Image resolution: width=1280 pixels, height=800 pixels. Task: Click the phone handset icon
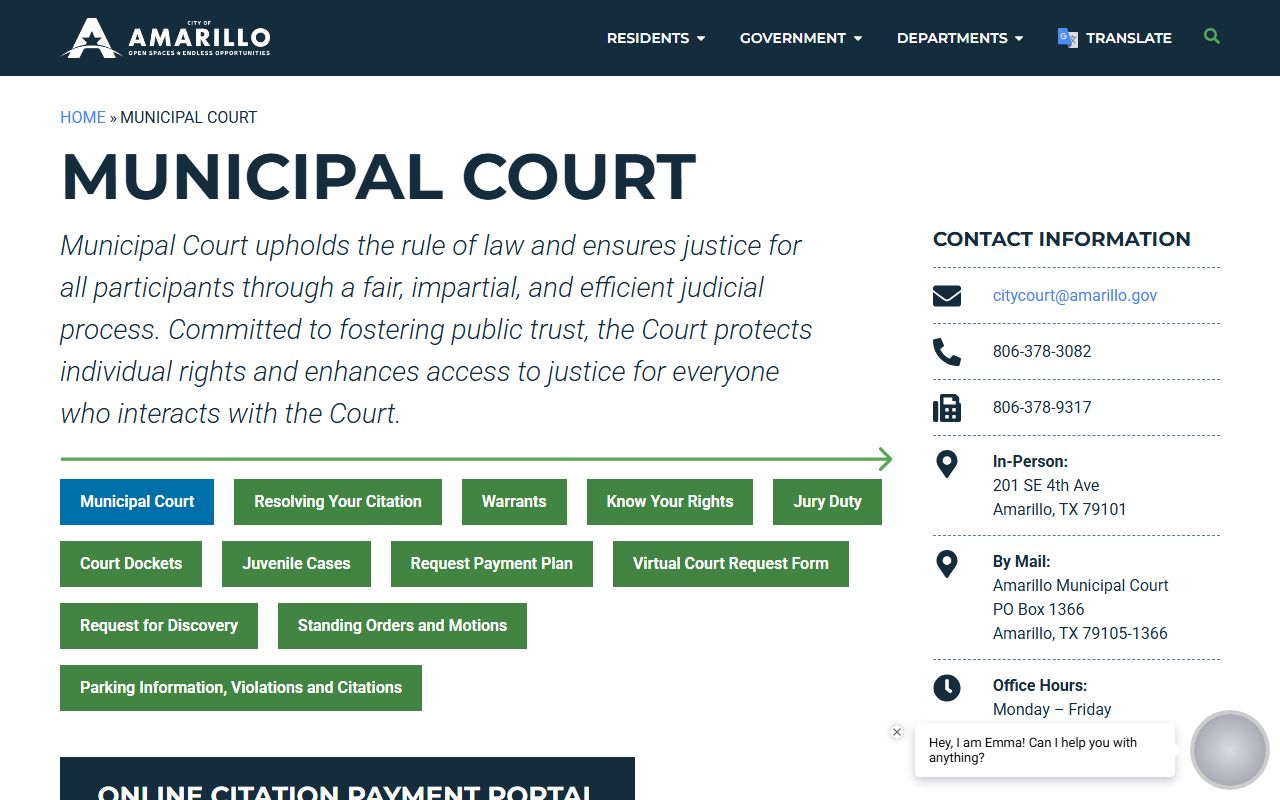coord(946,352)
